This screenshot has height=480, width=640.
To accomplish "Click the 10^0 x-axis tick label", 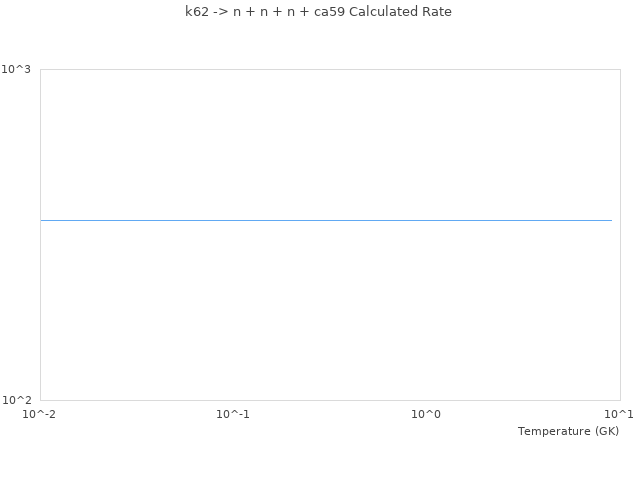I will [426, 414].
